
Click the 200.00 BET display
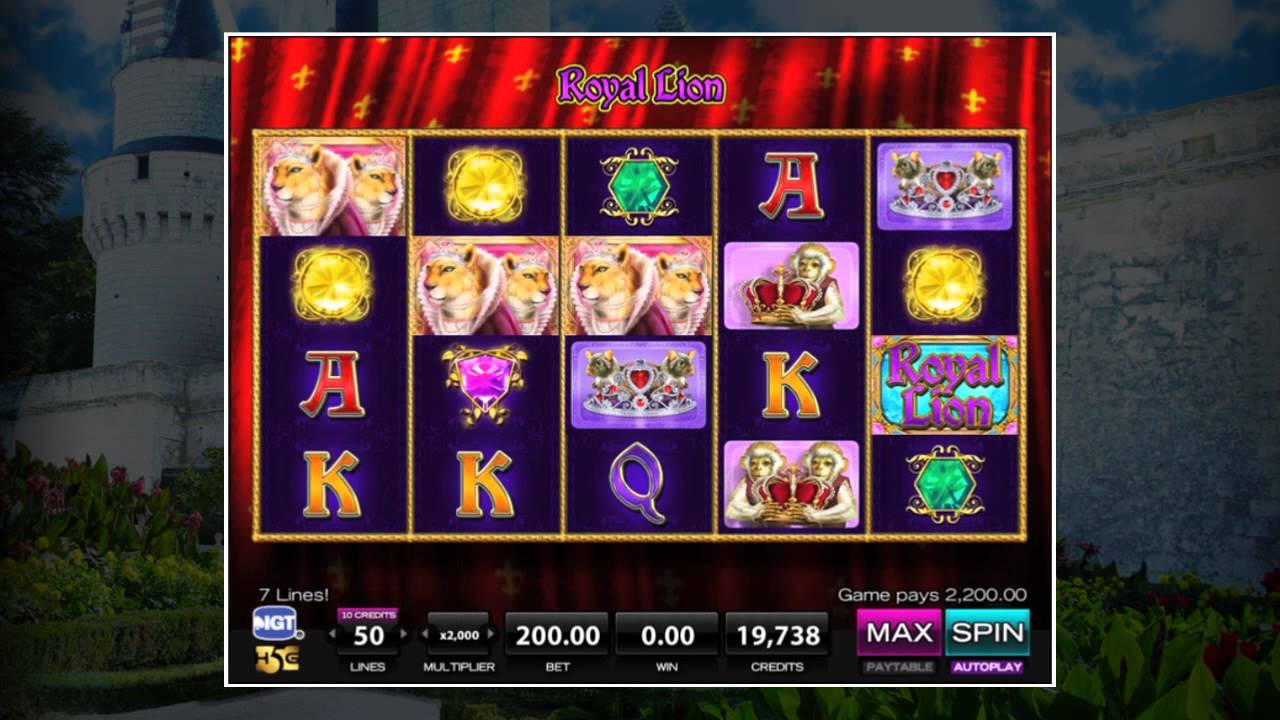click(557, 634)
